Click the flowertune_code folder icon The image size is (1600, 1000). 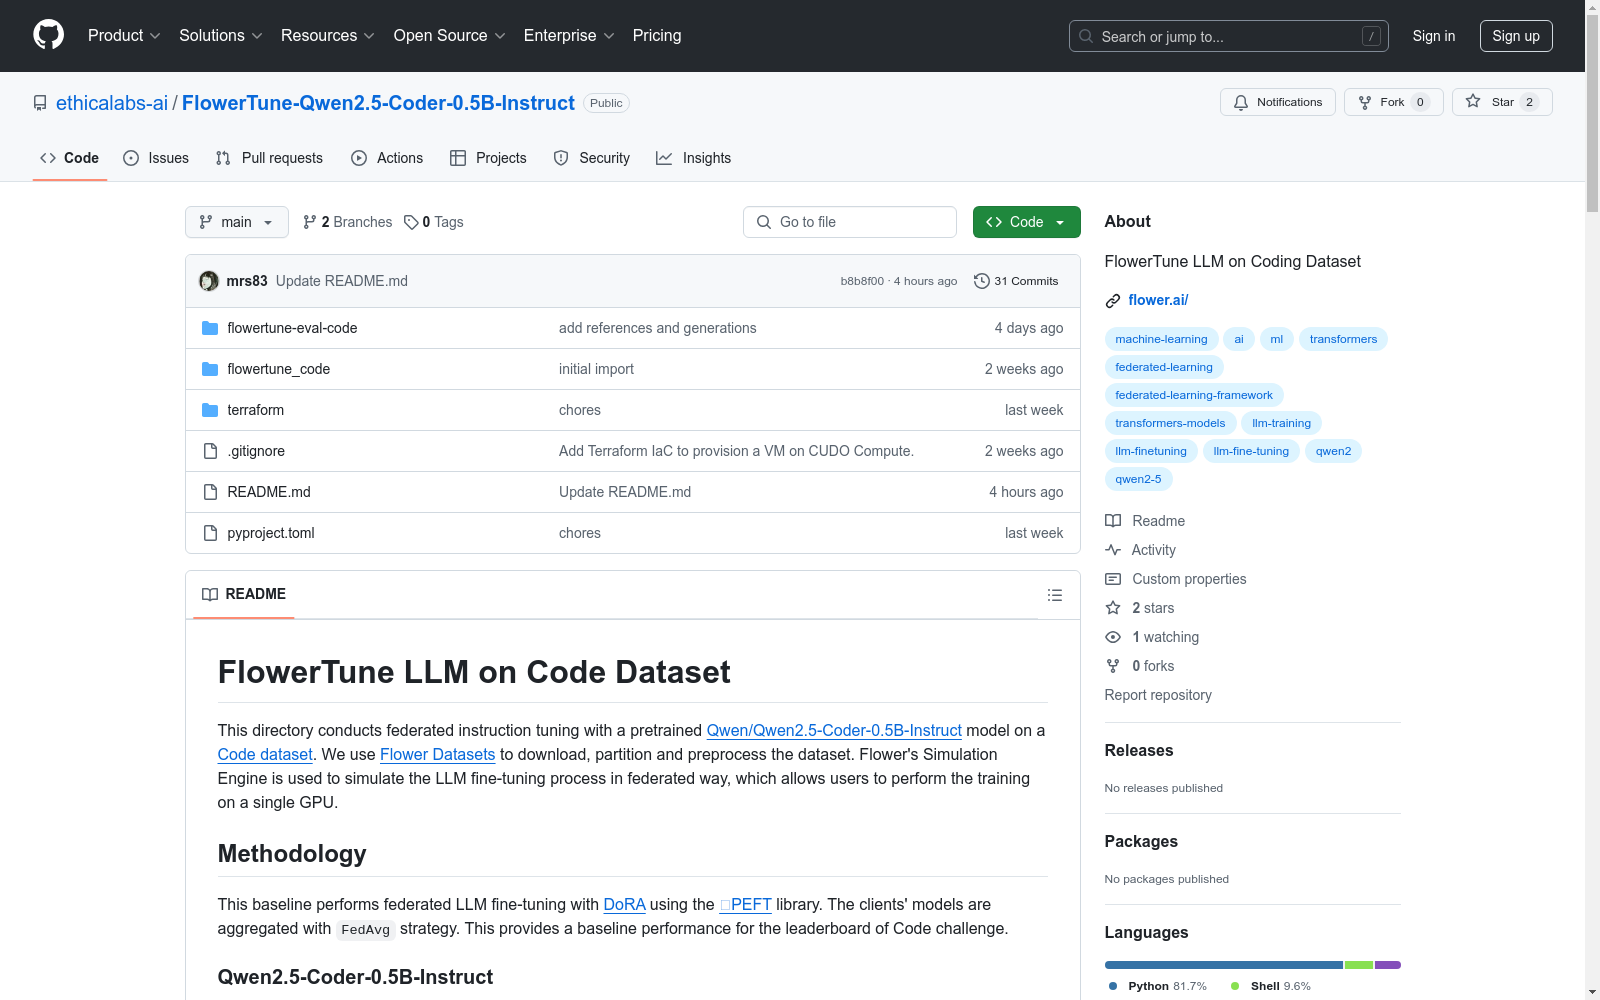coord(210,369)
